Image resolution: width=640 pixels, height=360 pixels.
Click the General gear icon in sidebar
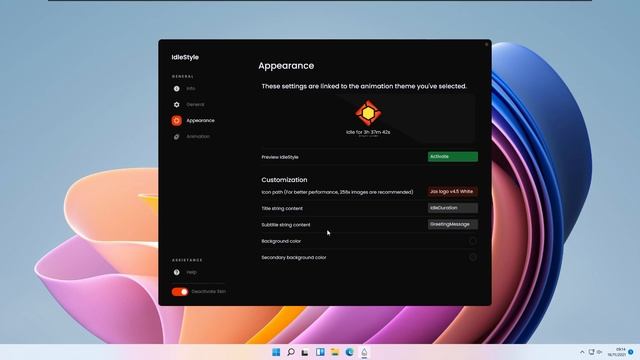pyautogui.click(x=176, y=104)
